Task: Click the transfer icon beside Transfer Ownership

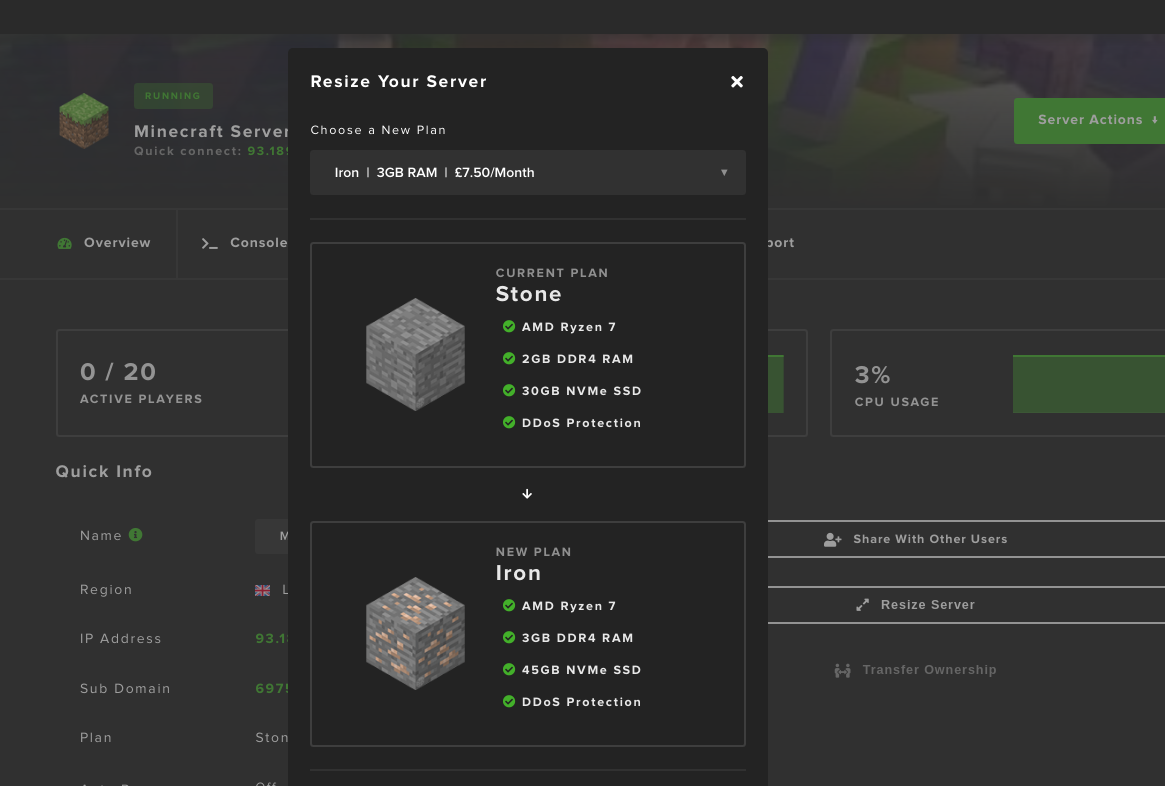Action: 843,671
